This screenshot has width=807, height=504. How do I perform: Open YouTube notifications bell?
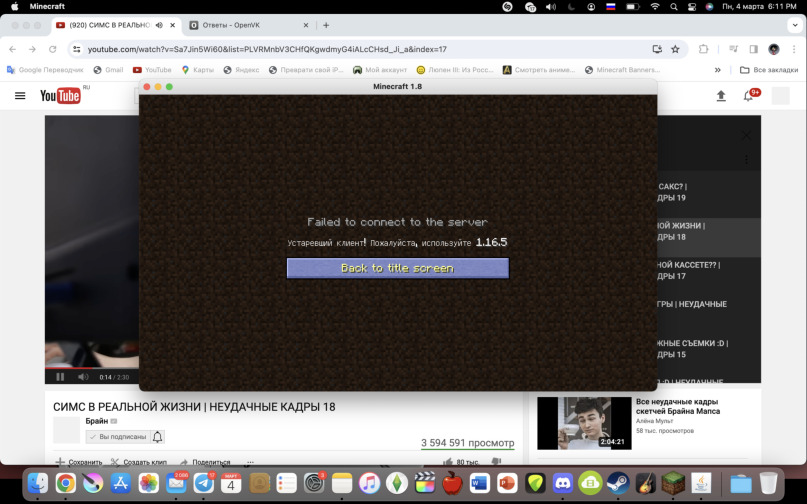tap(748, 96)
